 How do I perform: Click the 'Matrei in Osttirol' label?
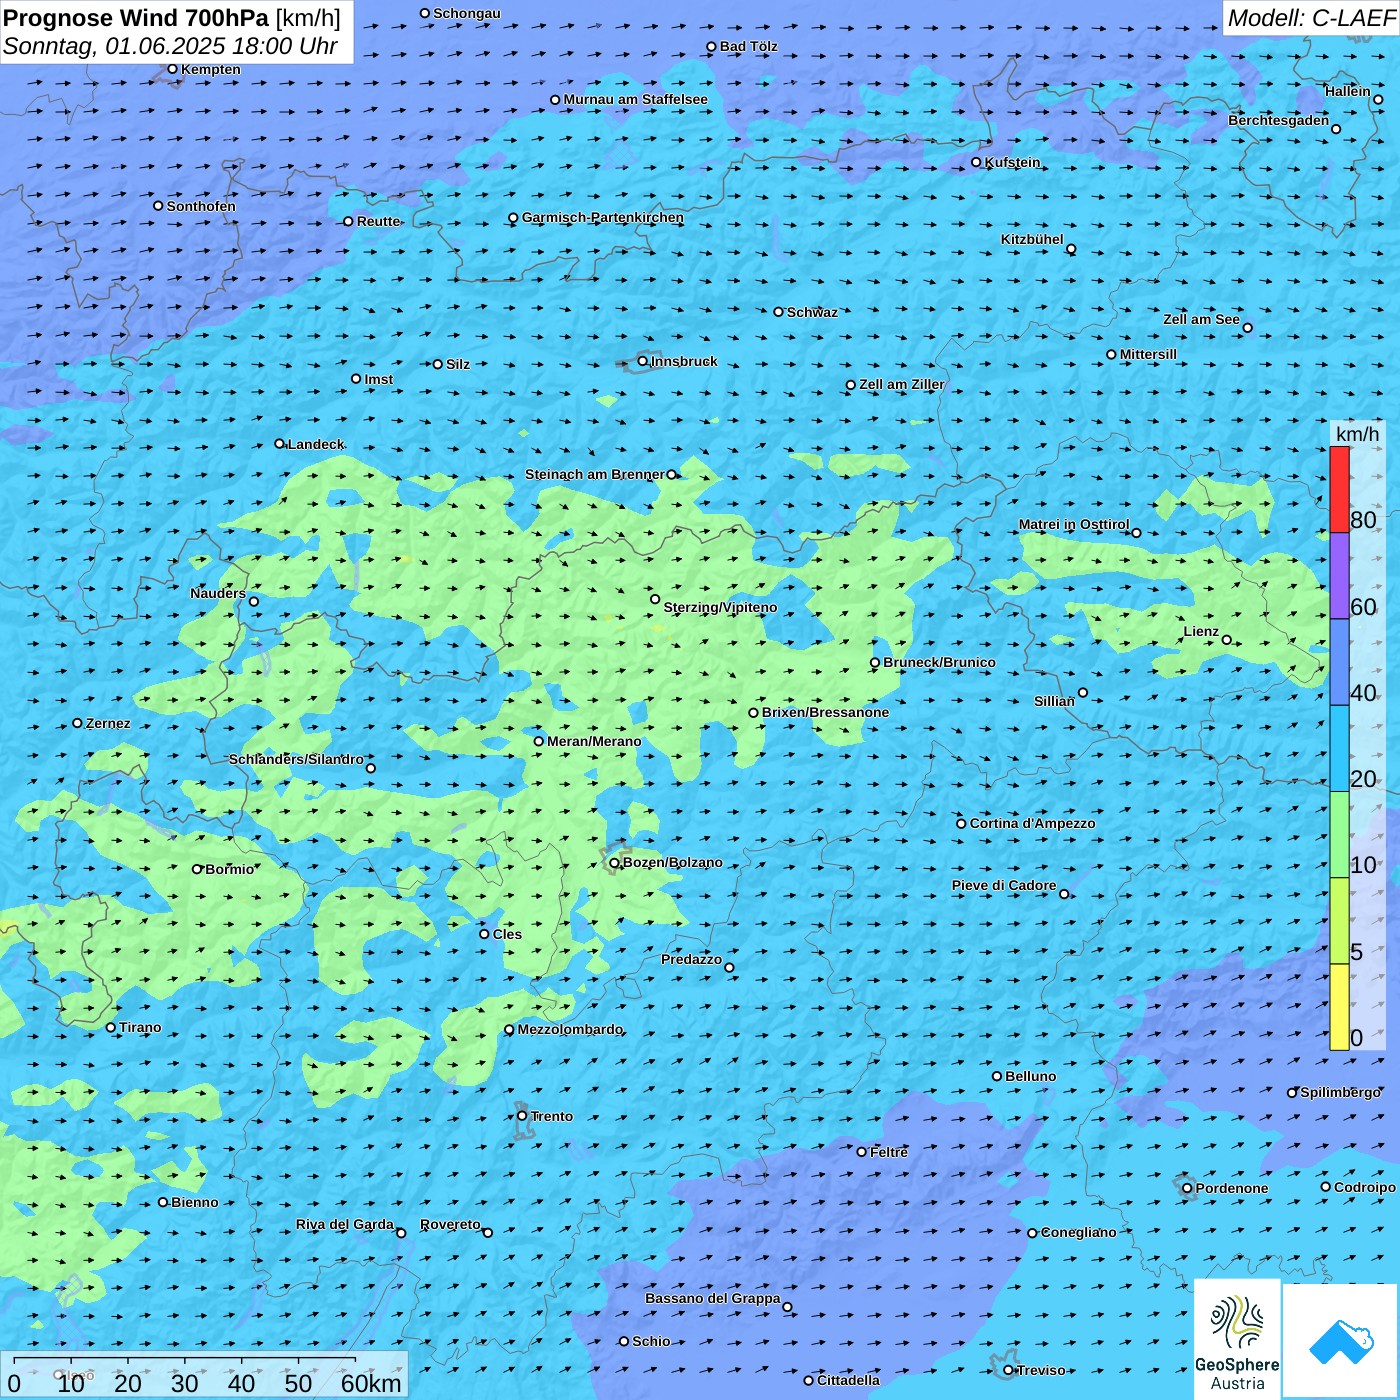1074,524
